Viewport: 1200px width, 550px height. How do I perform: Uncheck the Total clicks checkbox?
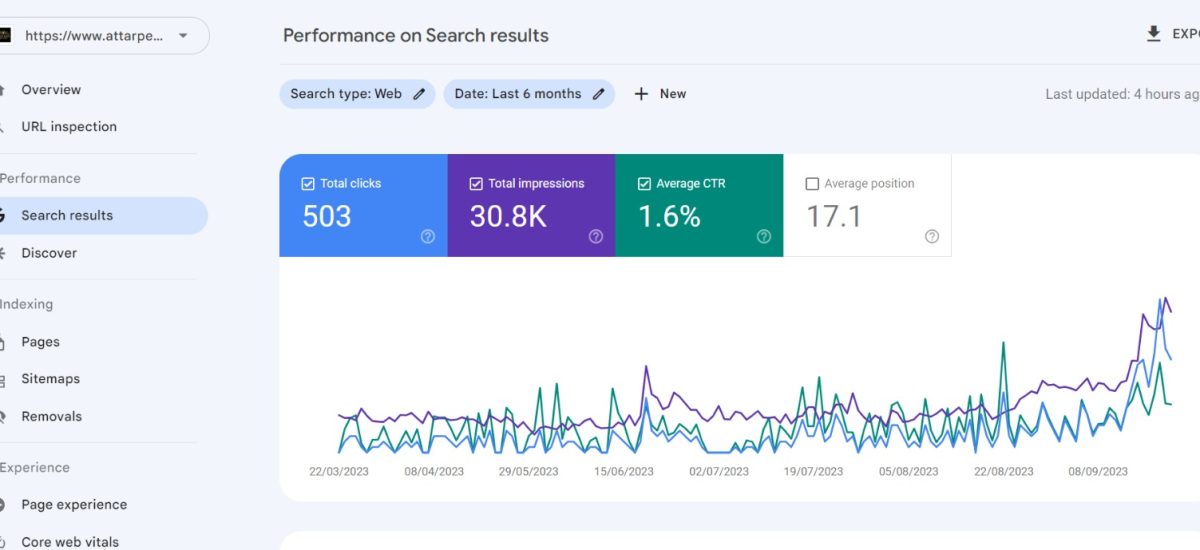click(308, 184)
